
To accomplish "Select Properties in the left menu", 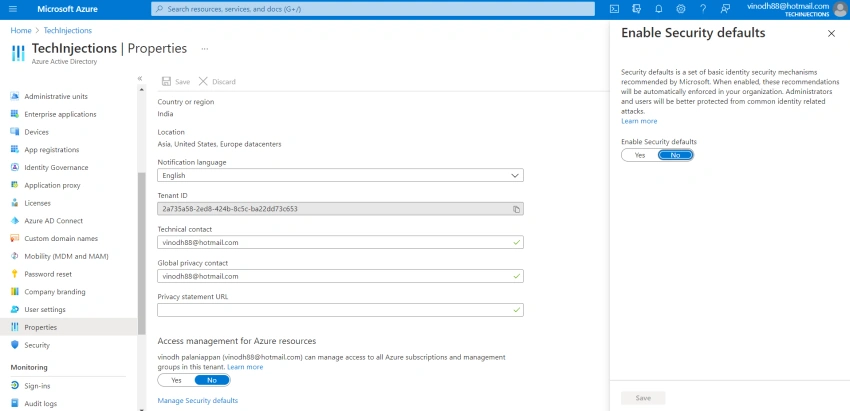I will click(x=69, y=327).
